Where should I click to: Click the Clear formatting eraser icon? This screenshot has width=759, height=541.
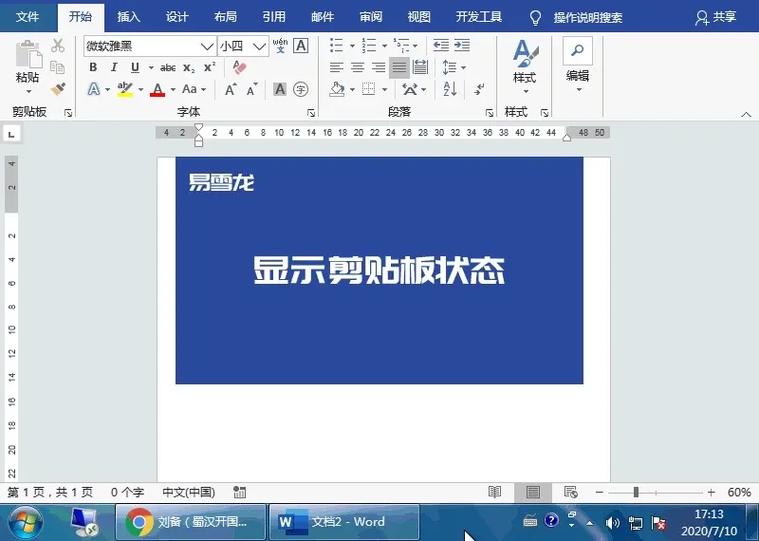point(240,67)
